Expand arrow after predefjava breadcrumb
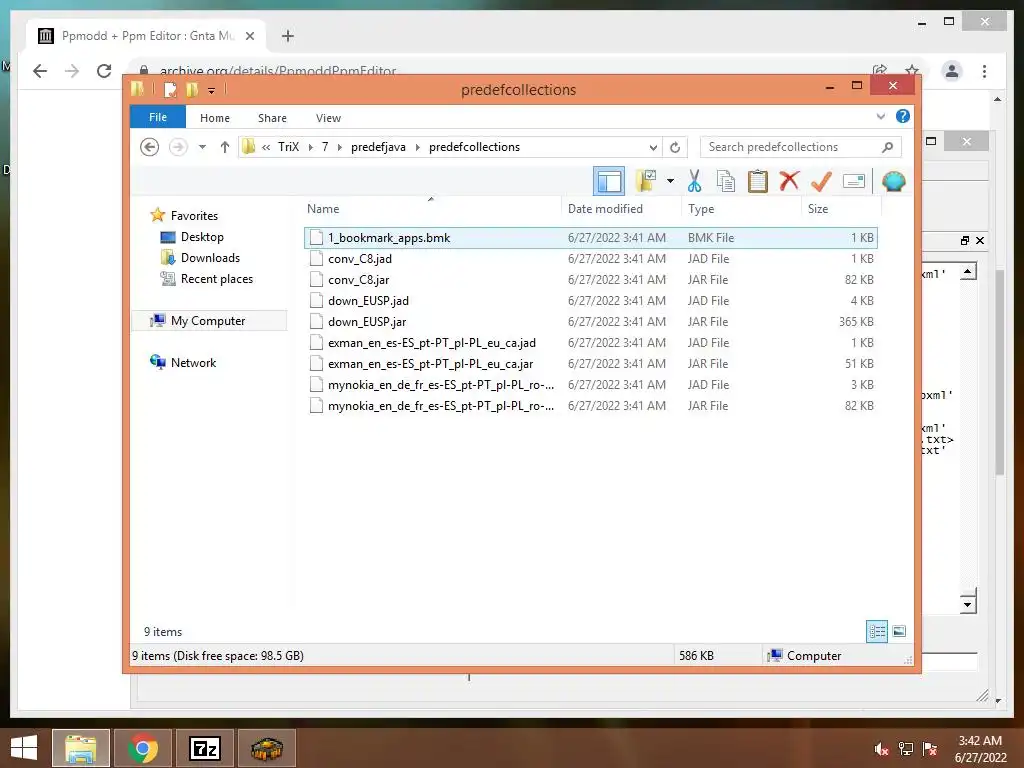The width and height of the screenshot is (1024, 768). coord(417,147)
